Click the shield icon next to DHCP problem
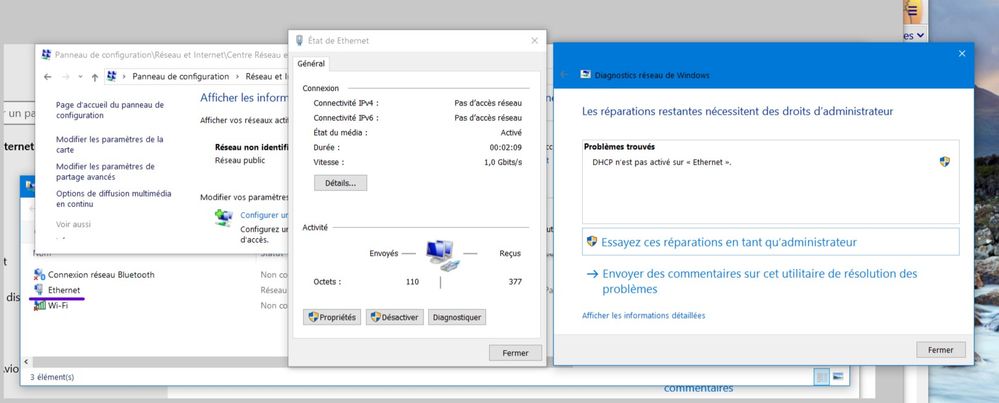This screenshot has width=999, height=403. [945, 162]
